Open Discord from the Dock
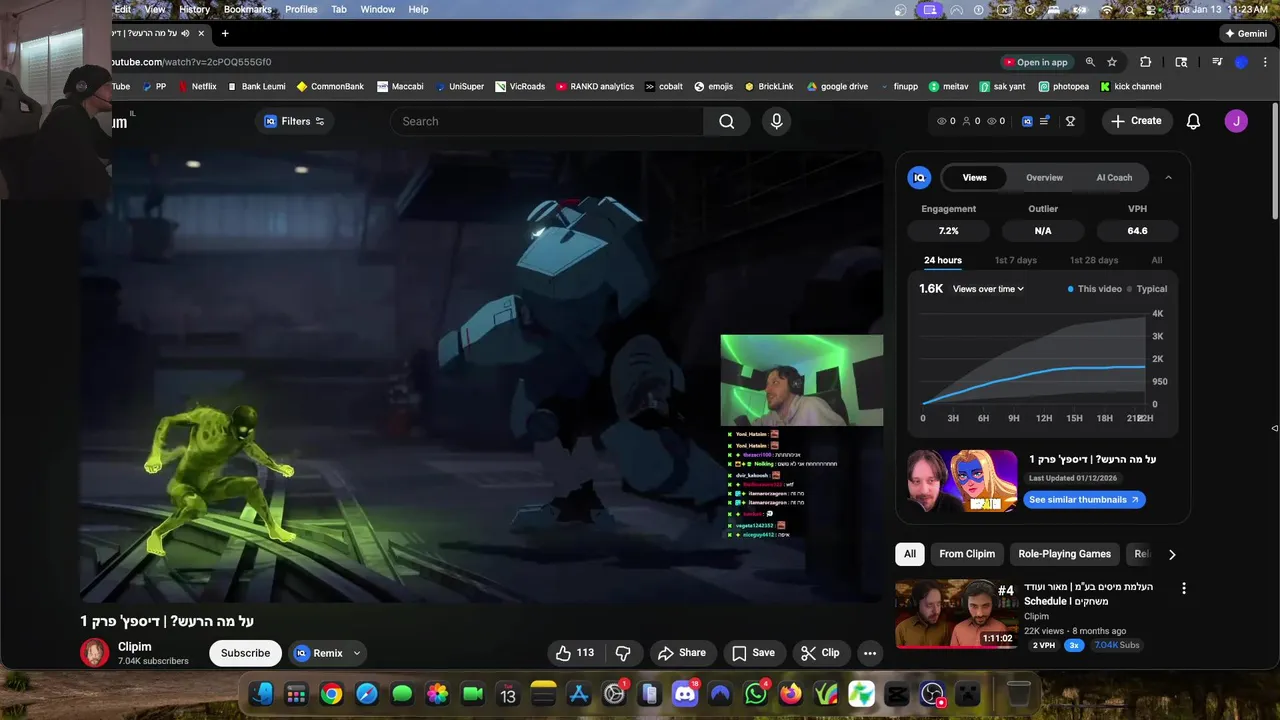This screenshot has width=1280, height=720. tap(685, 693)
